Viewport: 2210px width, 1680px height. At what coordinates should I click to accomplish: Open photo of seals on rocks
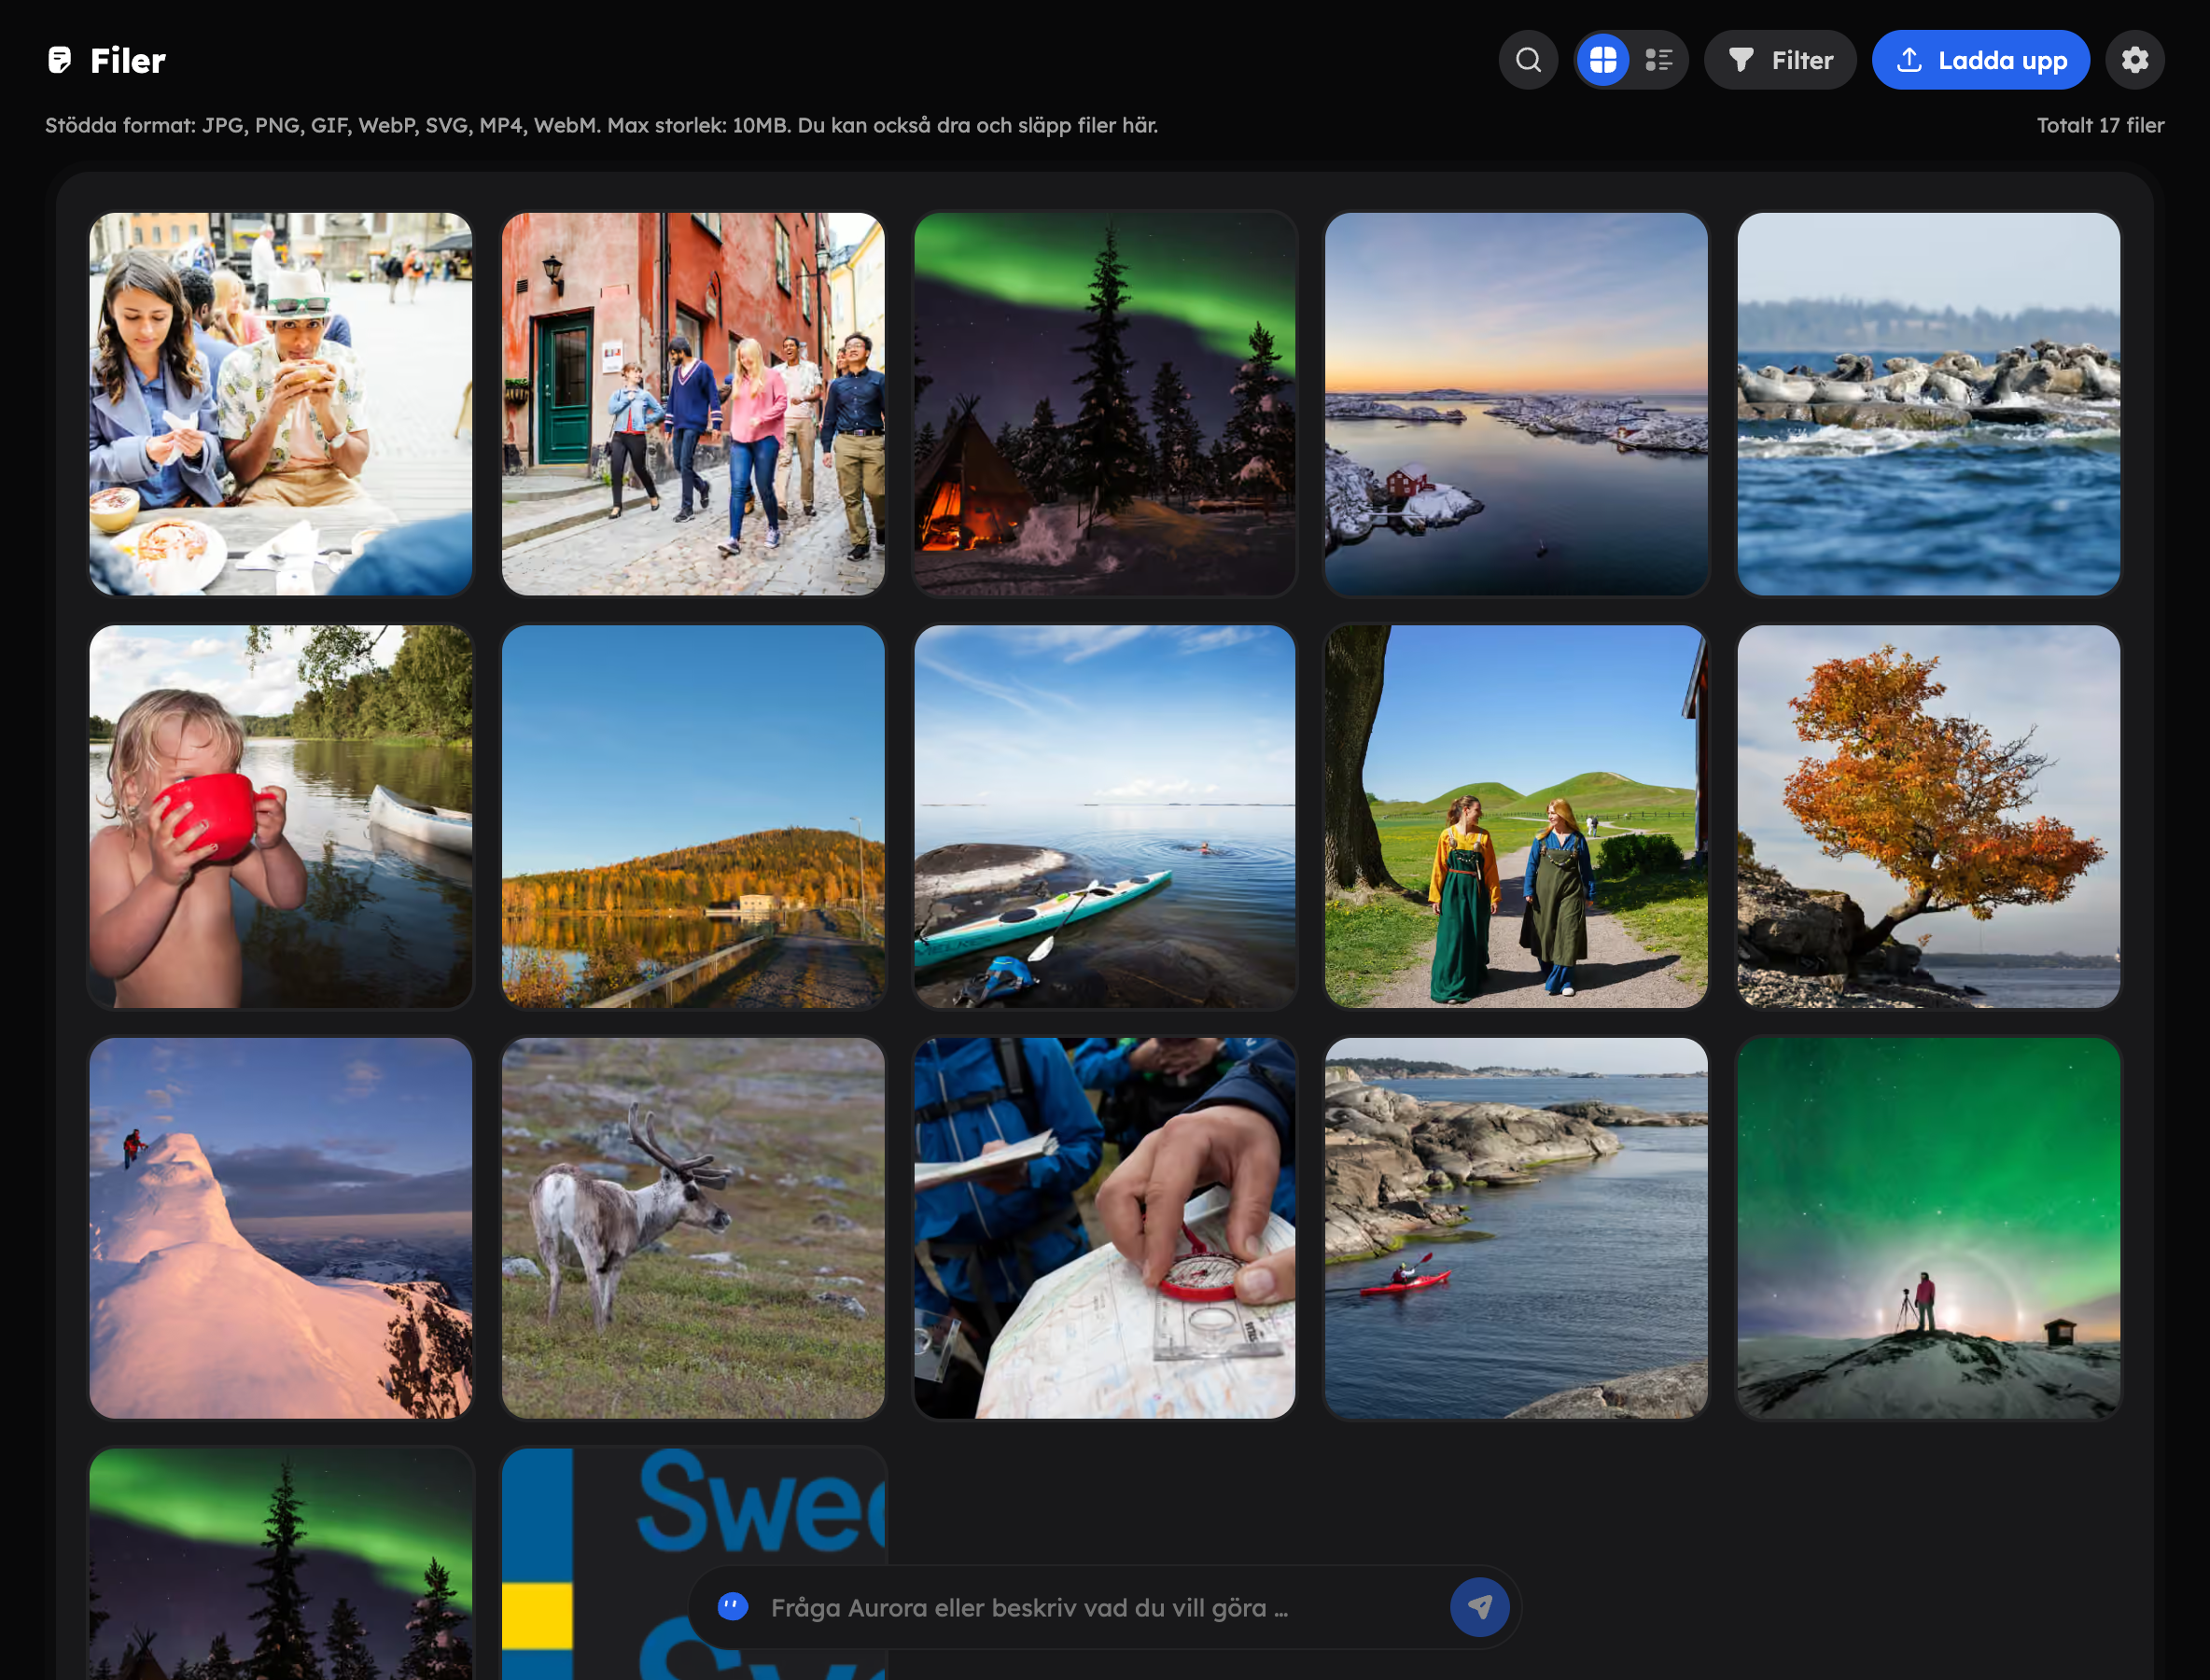[x=1929, y=404]
